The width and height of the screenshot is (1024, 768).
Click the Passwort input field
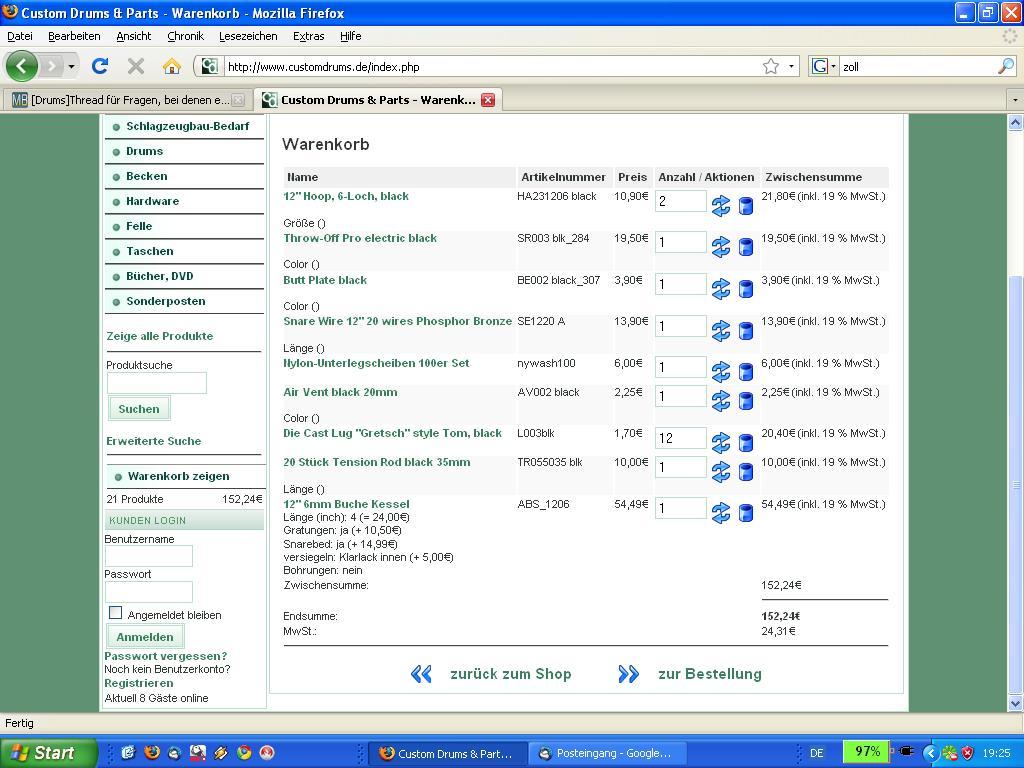[x=149, y=592]
